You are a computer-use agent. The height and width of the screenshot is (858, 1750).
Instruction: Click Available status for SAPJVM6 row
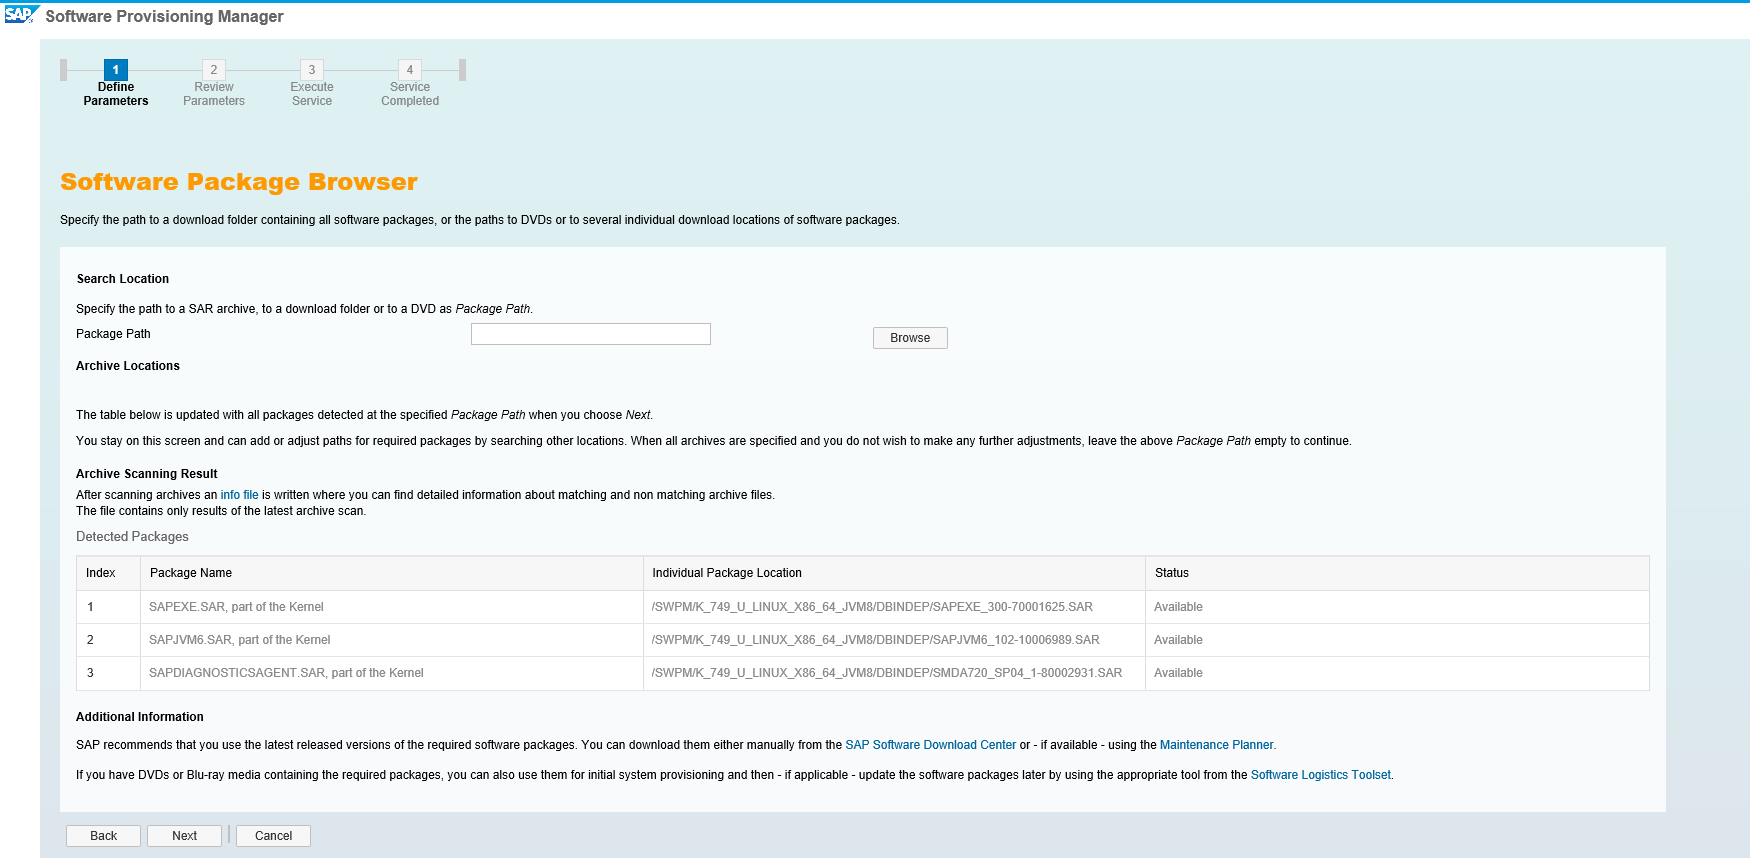1397,640
